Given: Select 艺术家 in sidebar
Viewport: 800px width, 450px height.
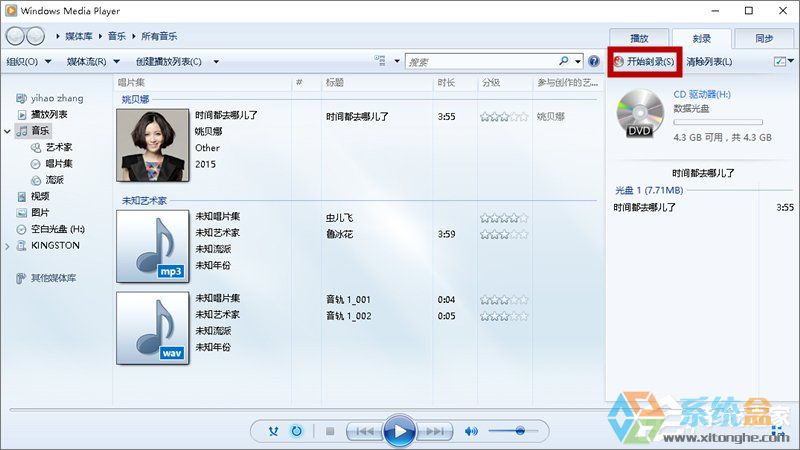Looking at the screenshot, I should [x=52, y=147].
